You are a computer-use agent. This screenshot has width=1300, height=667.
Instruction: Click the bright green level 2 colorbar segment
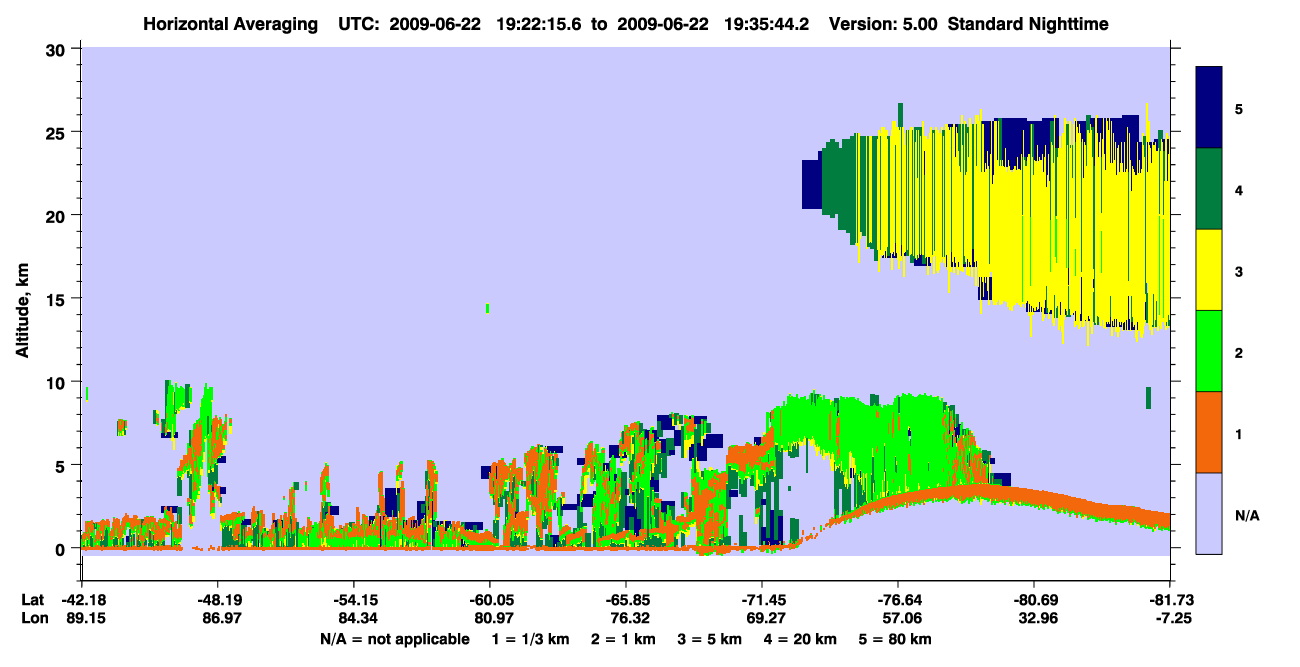[1209, 351]
